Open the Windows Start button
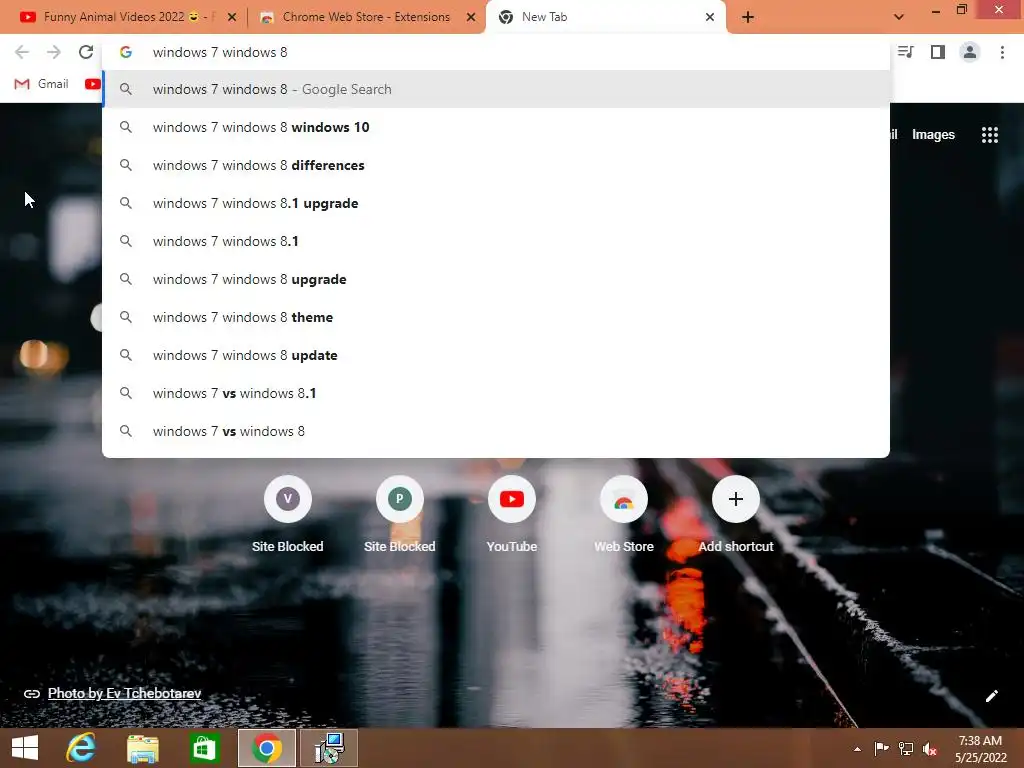The width and height of the screenshot is (1024, 768). click(x=25, y=748)
